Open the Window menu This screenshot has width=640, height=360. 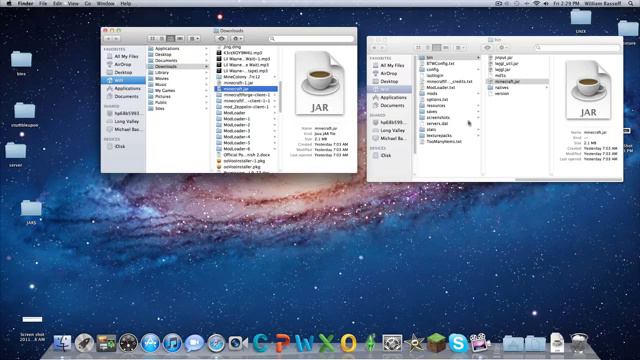point(105,3)
